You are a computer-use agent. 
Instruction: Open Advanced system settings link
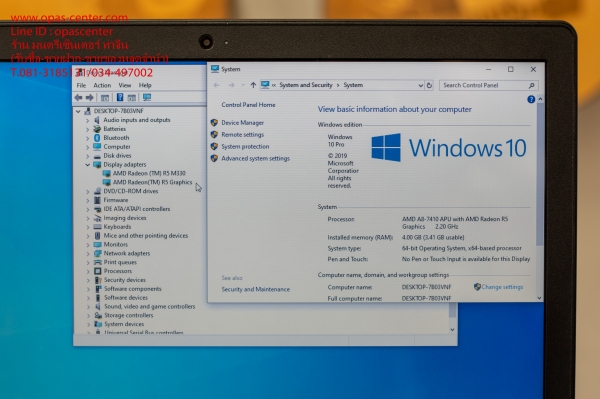tap(256, 158)
